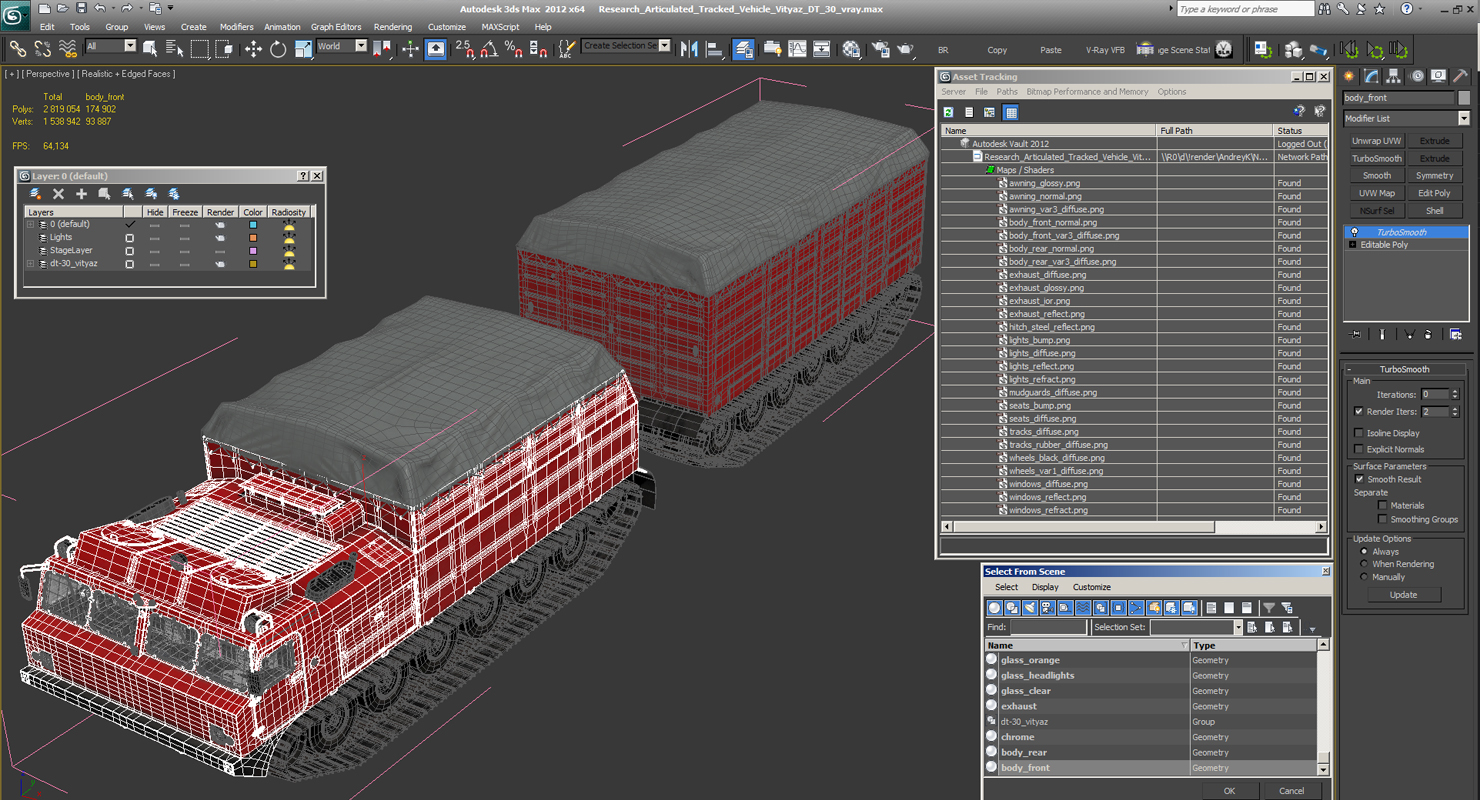Click the keyword search field in title bar

point(1244,9)
